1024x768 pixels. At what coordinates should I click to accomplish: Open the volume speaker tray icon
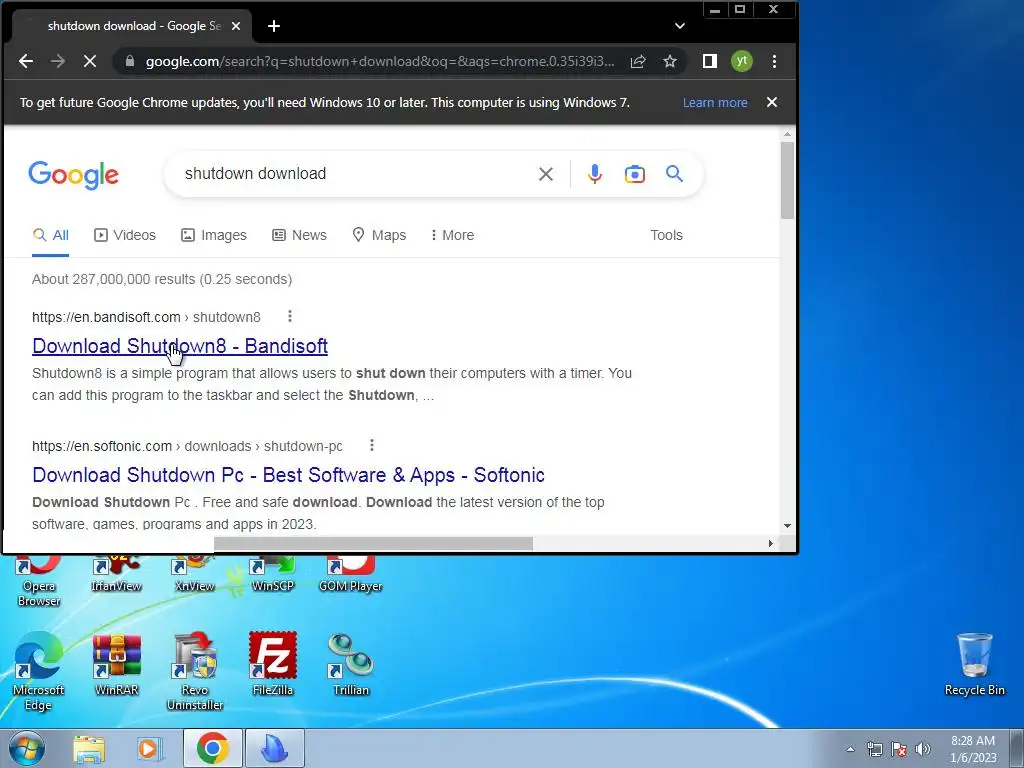coord(923,749)
